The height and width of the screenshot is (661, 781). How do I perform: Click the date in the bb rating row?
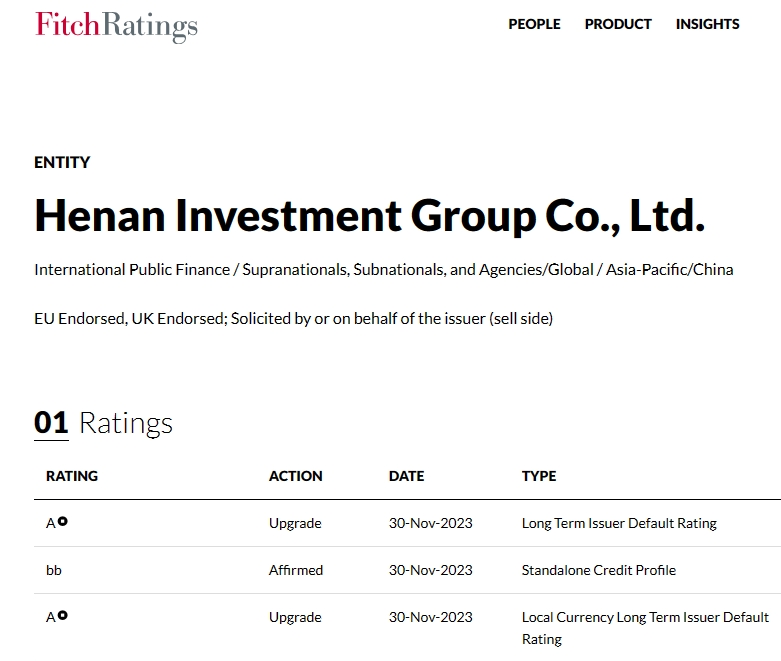coord(430,570)
